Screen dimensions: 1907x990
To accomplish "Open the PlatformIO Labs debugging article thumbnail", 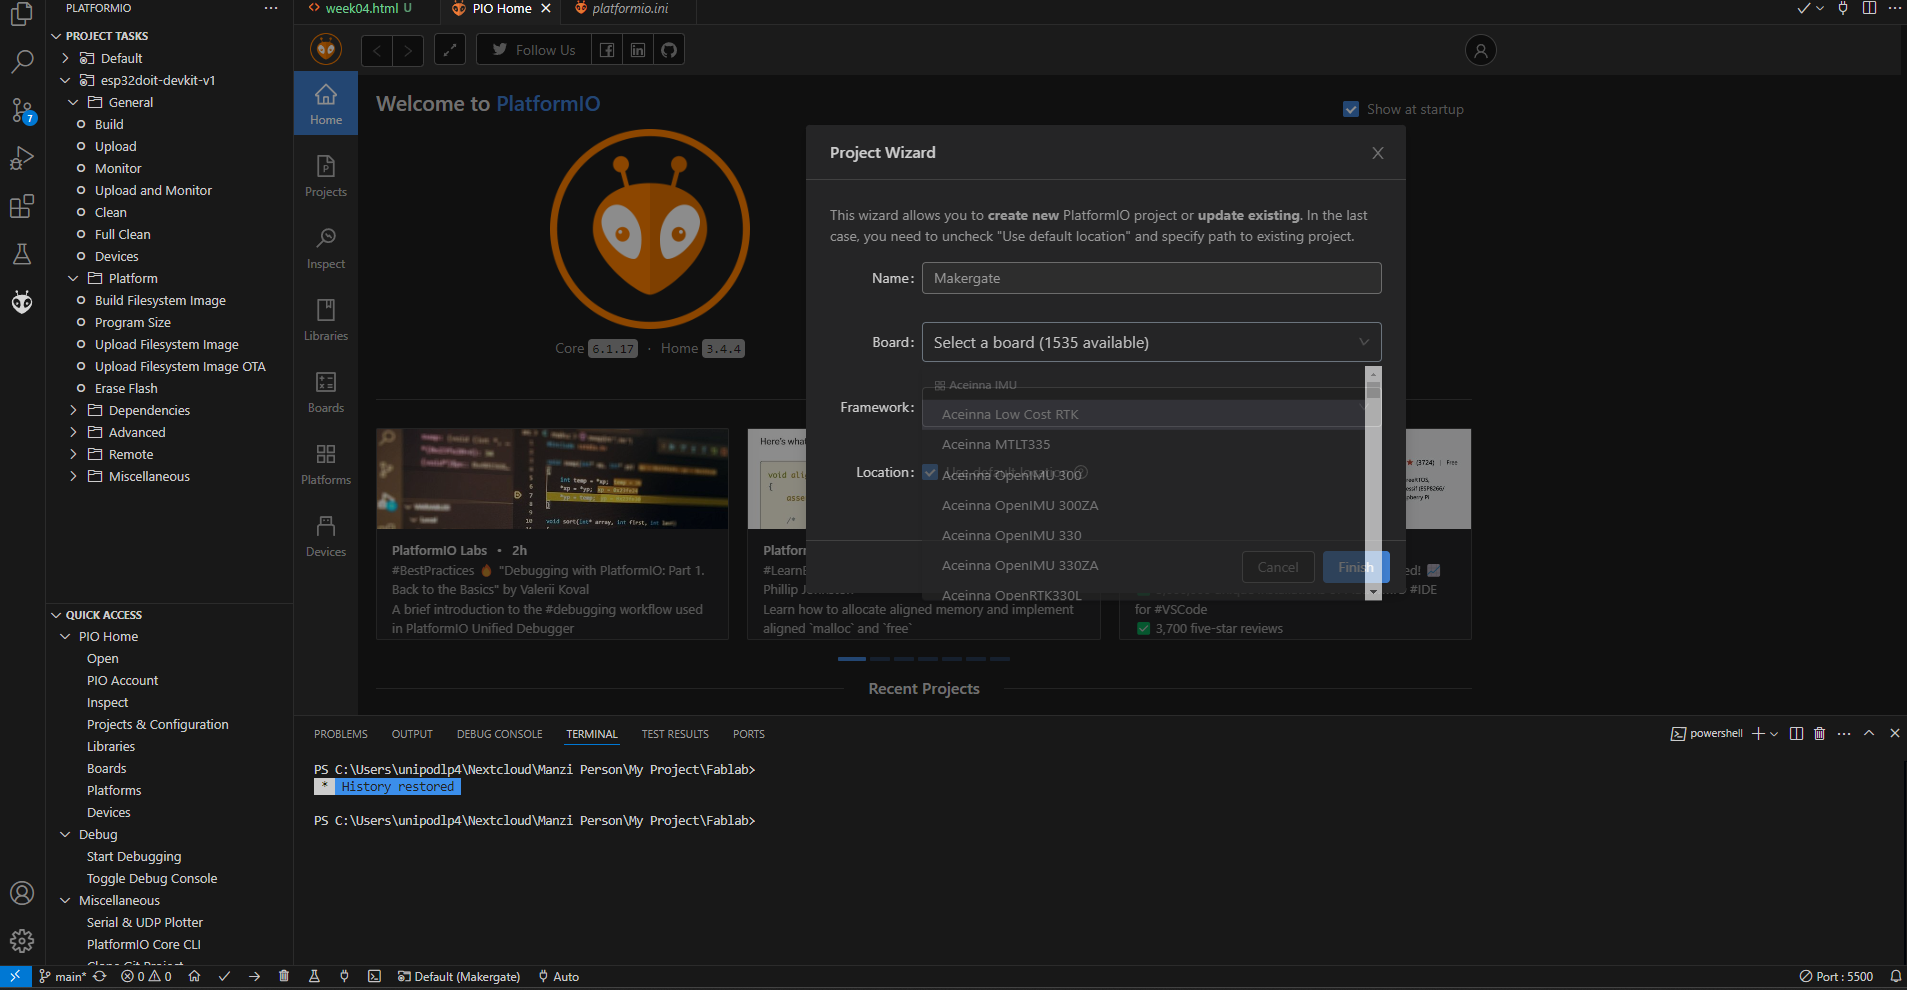I will click(552, 479).
